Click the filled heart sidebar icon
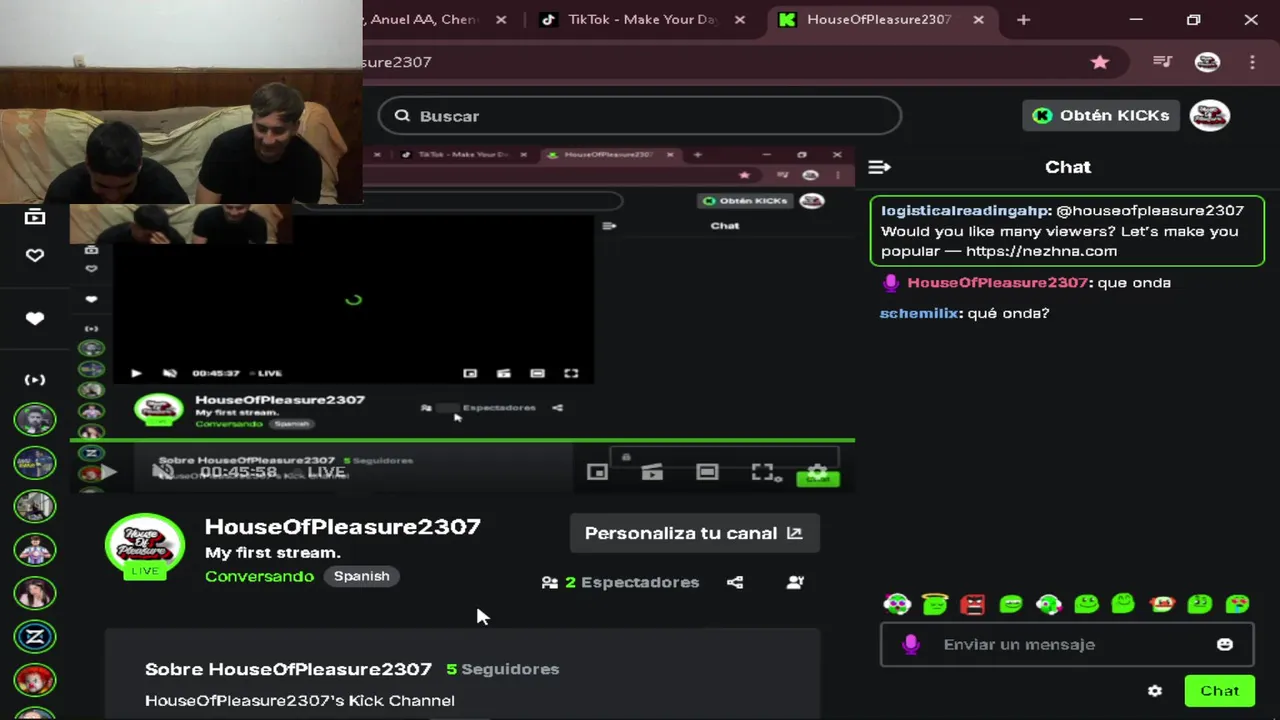This screenshot has height=720, width=1280. coord(35,318)
